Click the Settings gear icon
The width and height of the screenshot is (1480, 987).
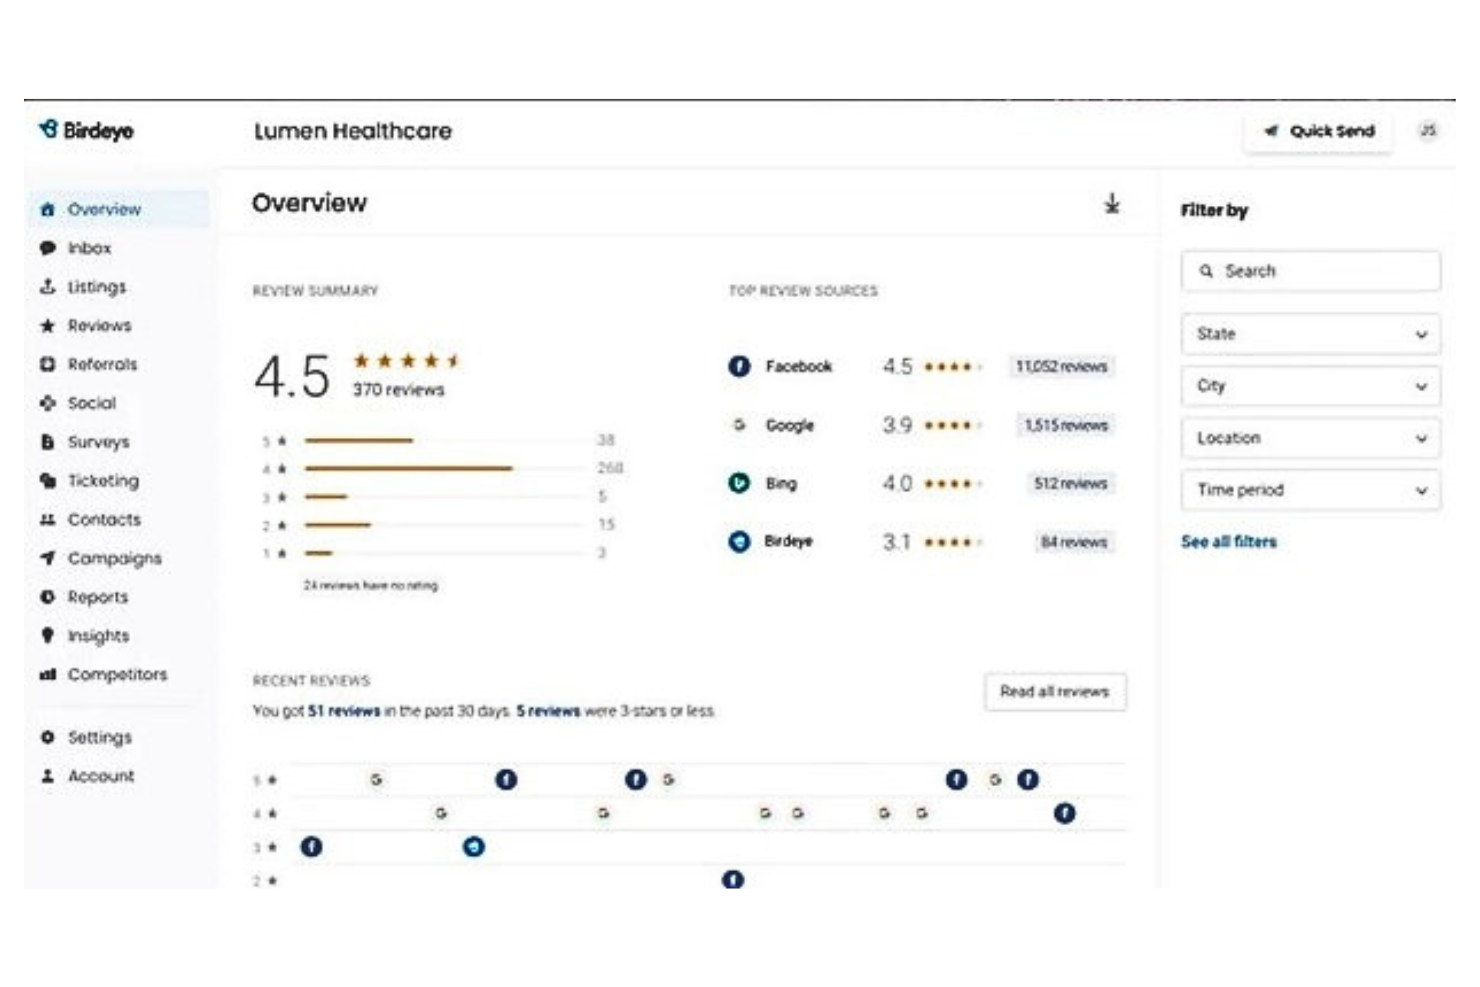[47, 737]
